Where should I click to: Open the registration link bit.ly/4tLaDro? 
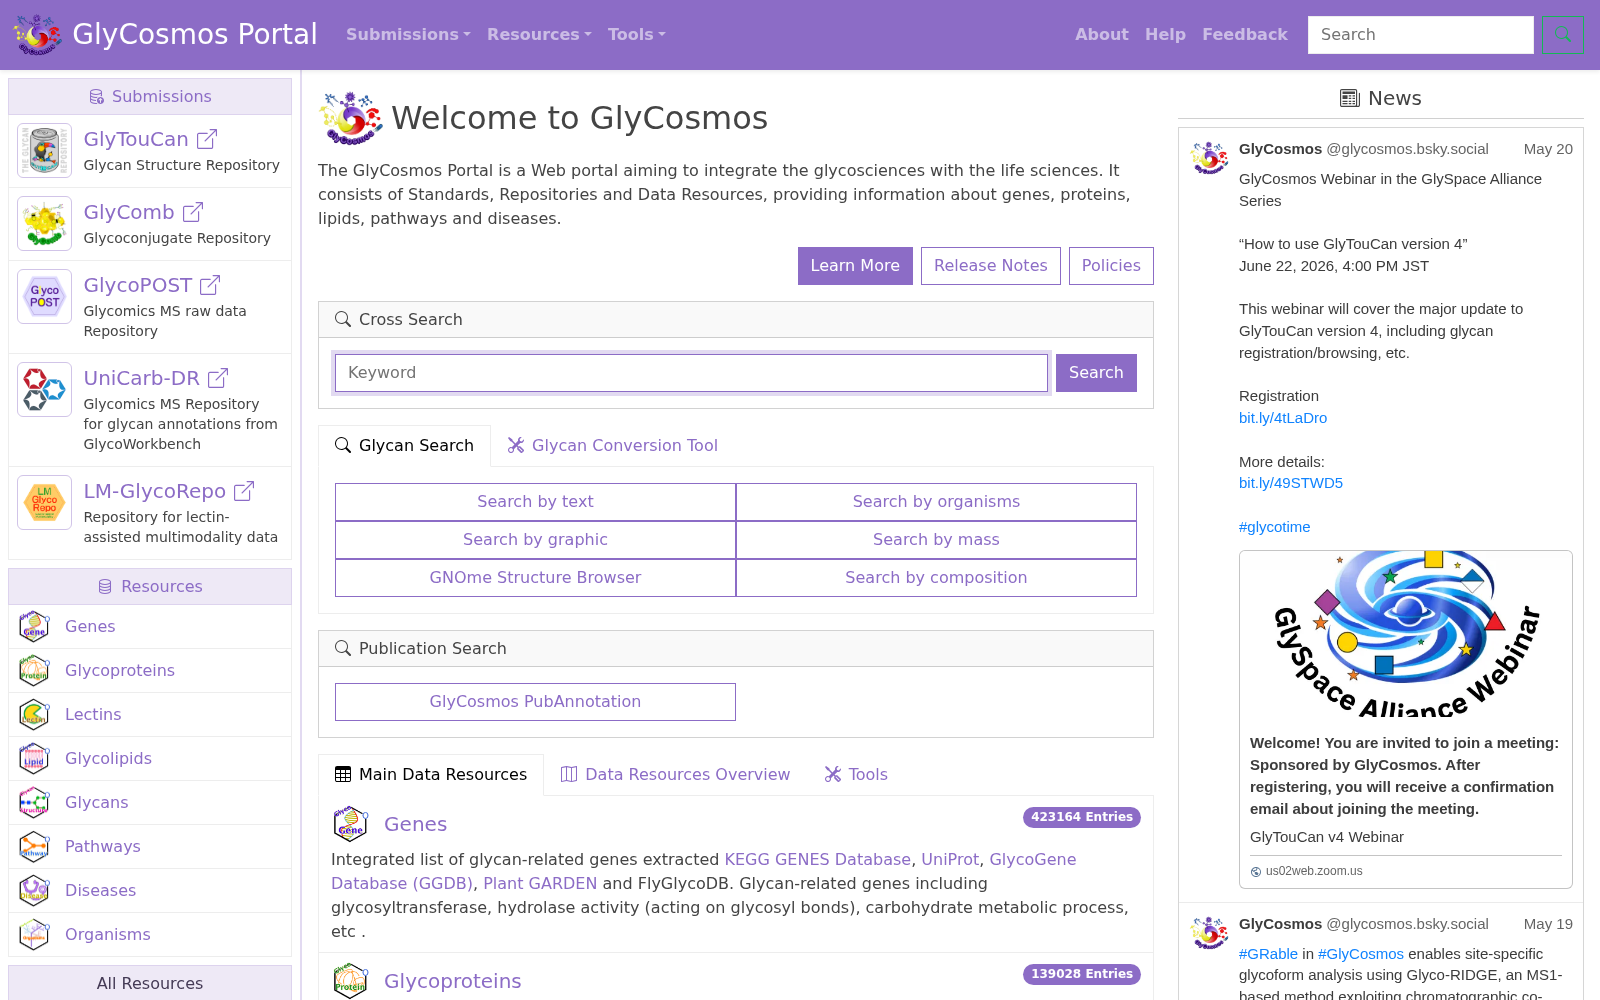coord(1283,418)
